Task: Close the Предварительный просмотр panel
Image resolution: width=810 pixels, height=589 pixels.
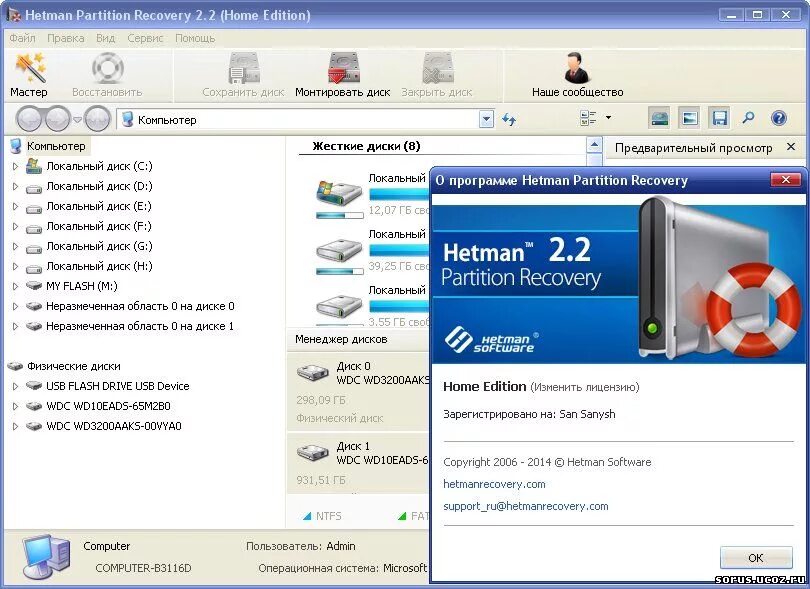Action: [791, 147]
